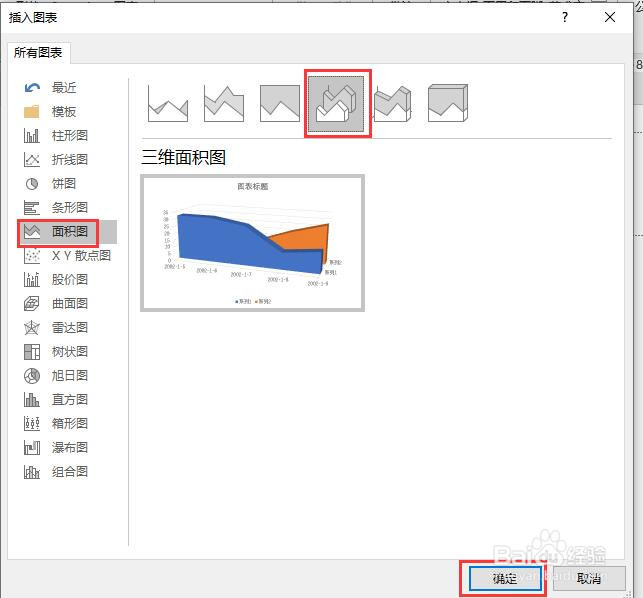Choose the 瀑布图 waterfall icon
The width and height of the screenshot is (643, 598).
click(x=32, y=447)
